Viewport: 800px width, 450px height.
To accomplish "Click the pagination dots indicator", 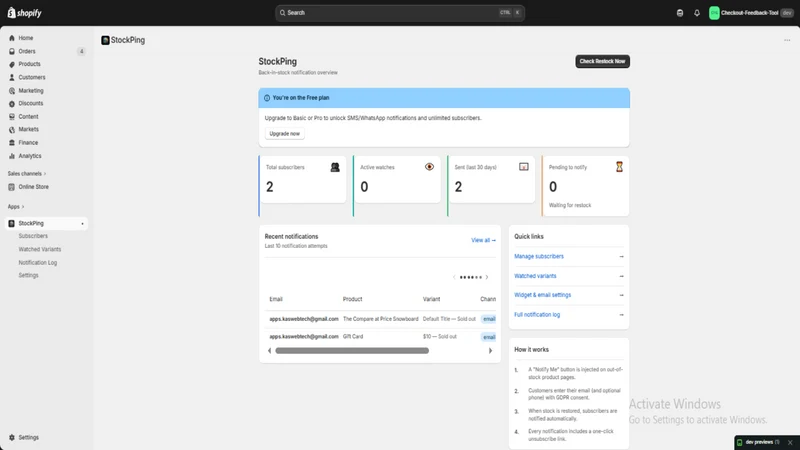I will point(470,278).
